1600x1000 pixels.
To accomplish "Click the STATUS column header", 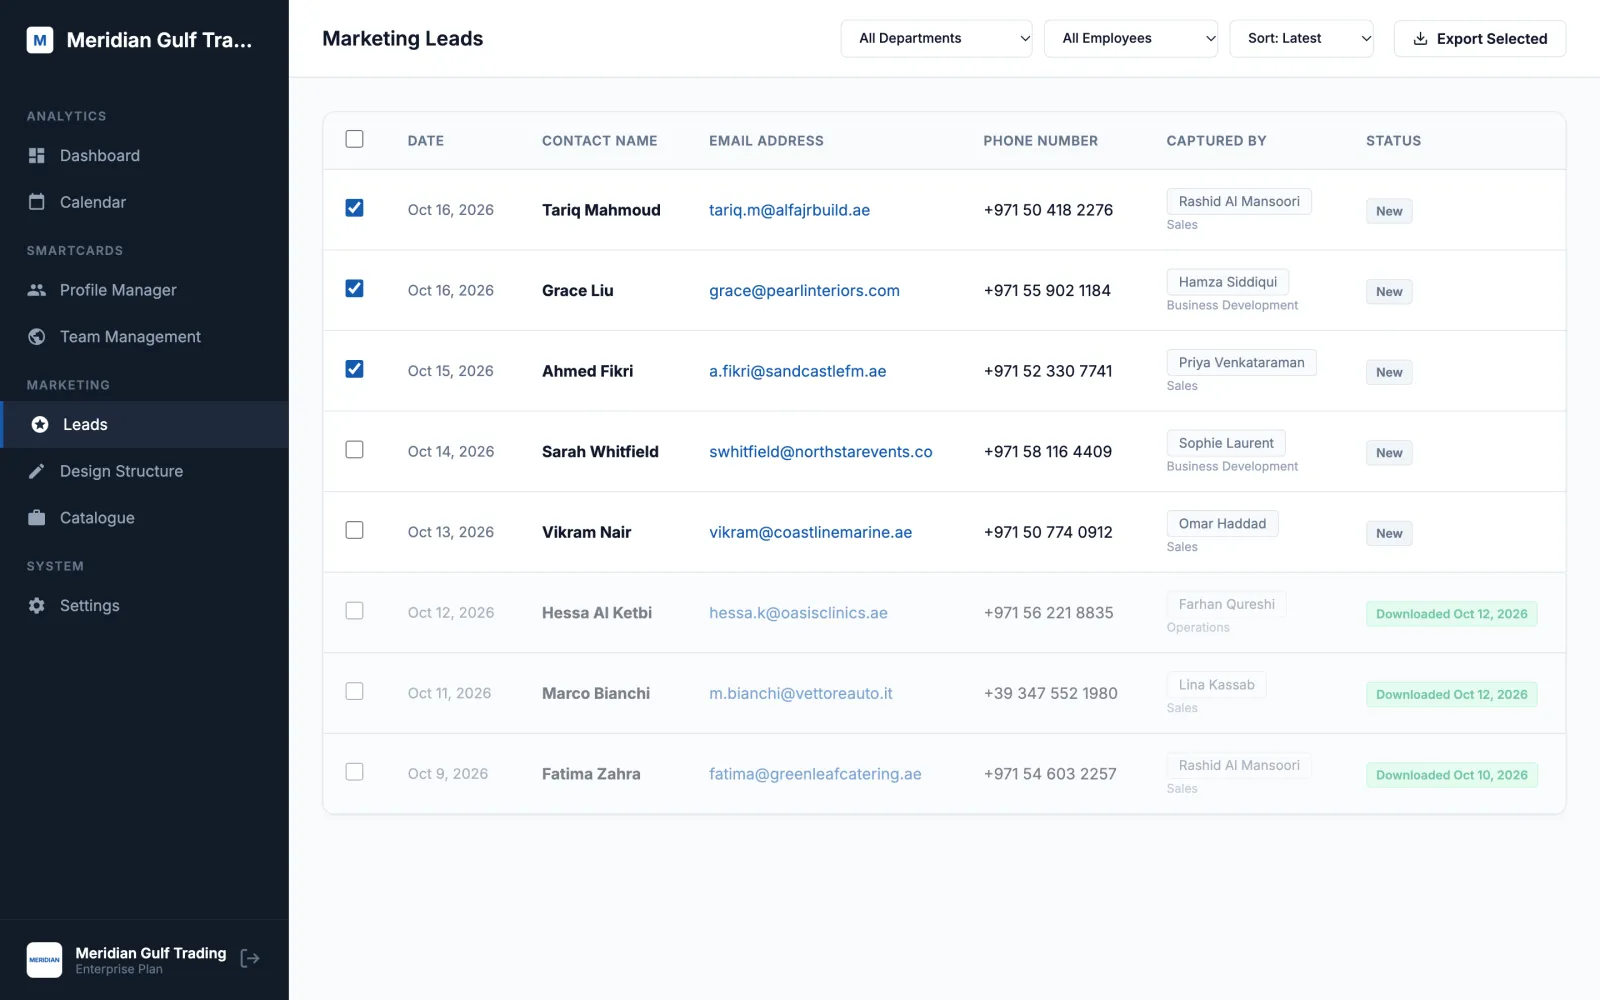I will pos(1394,141).
